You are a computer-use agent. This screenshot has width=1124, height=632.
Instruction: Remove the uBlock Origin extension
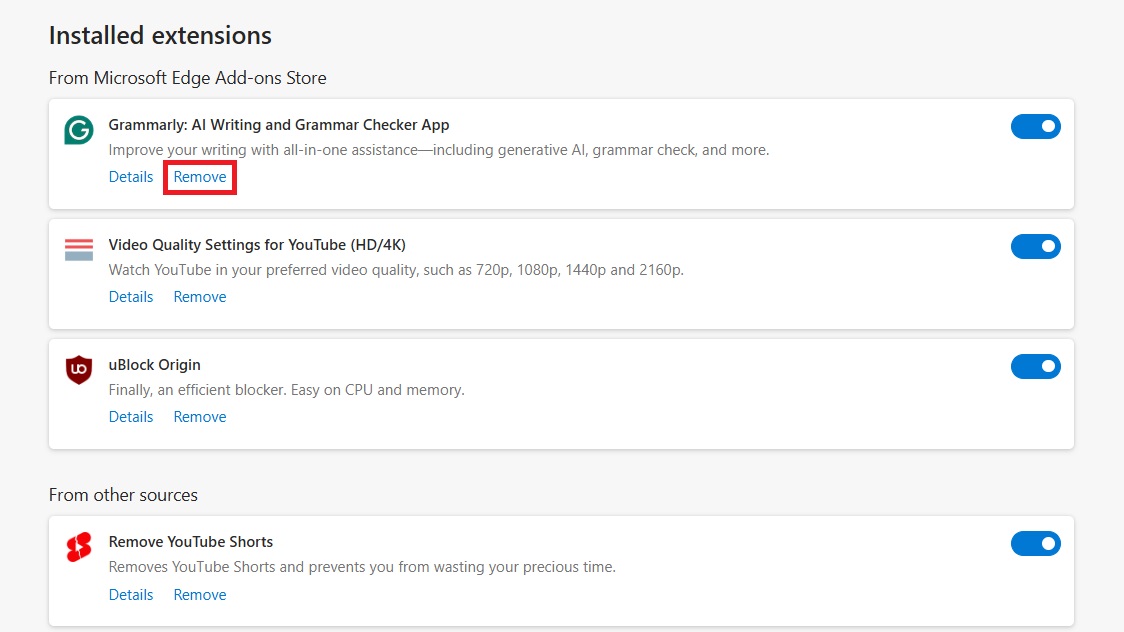point(200,417)
